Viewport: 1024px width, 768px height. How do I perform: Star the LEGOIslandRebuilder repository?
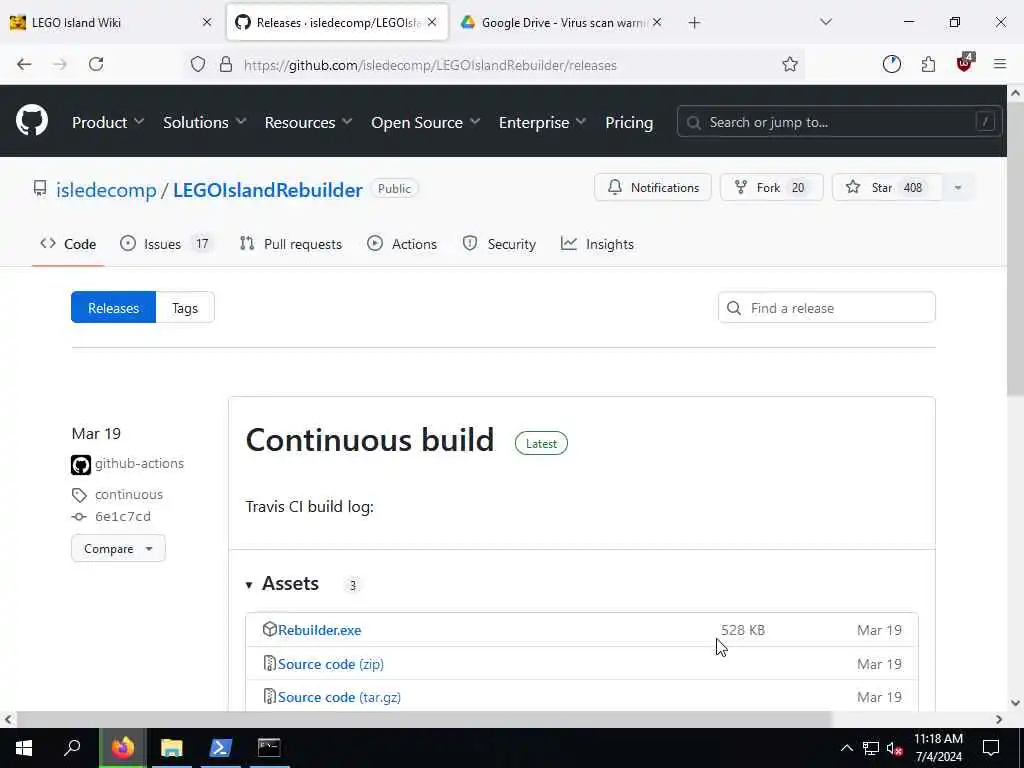tap(887, 188)
